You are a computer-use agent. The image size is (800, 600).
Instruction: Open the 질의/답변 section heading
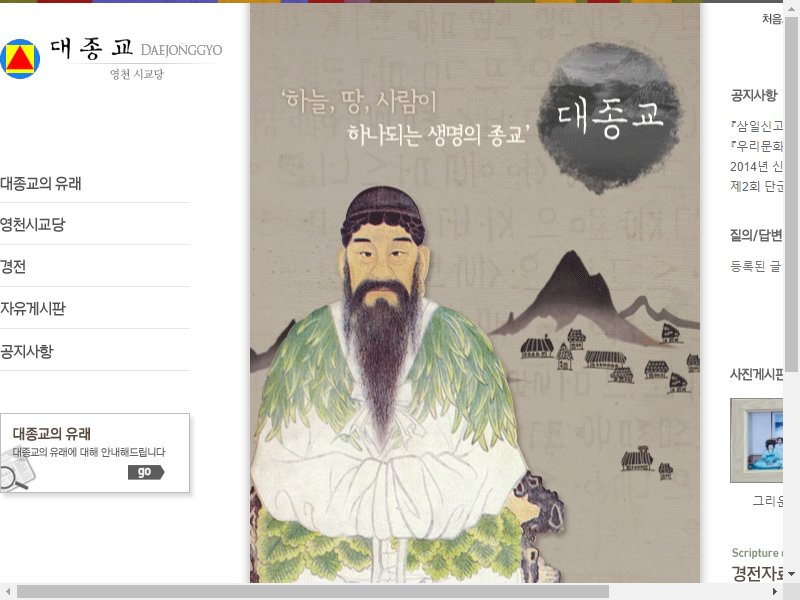tap(756, 235)
